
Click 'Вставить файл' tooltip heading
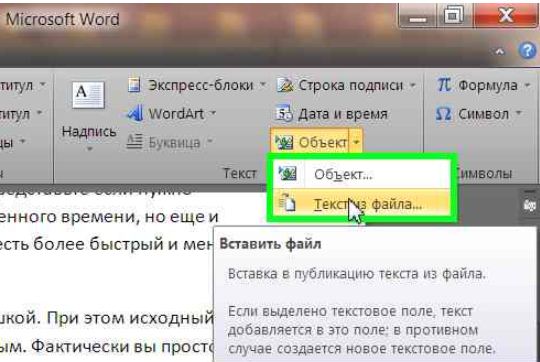(270, 244)
